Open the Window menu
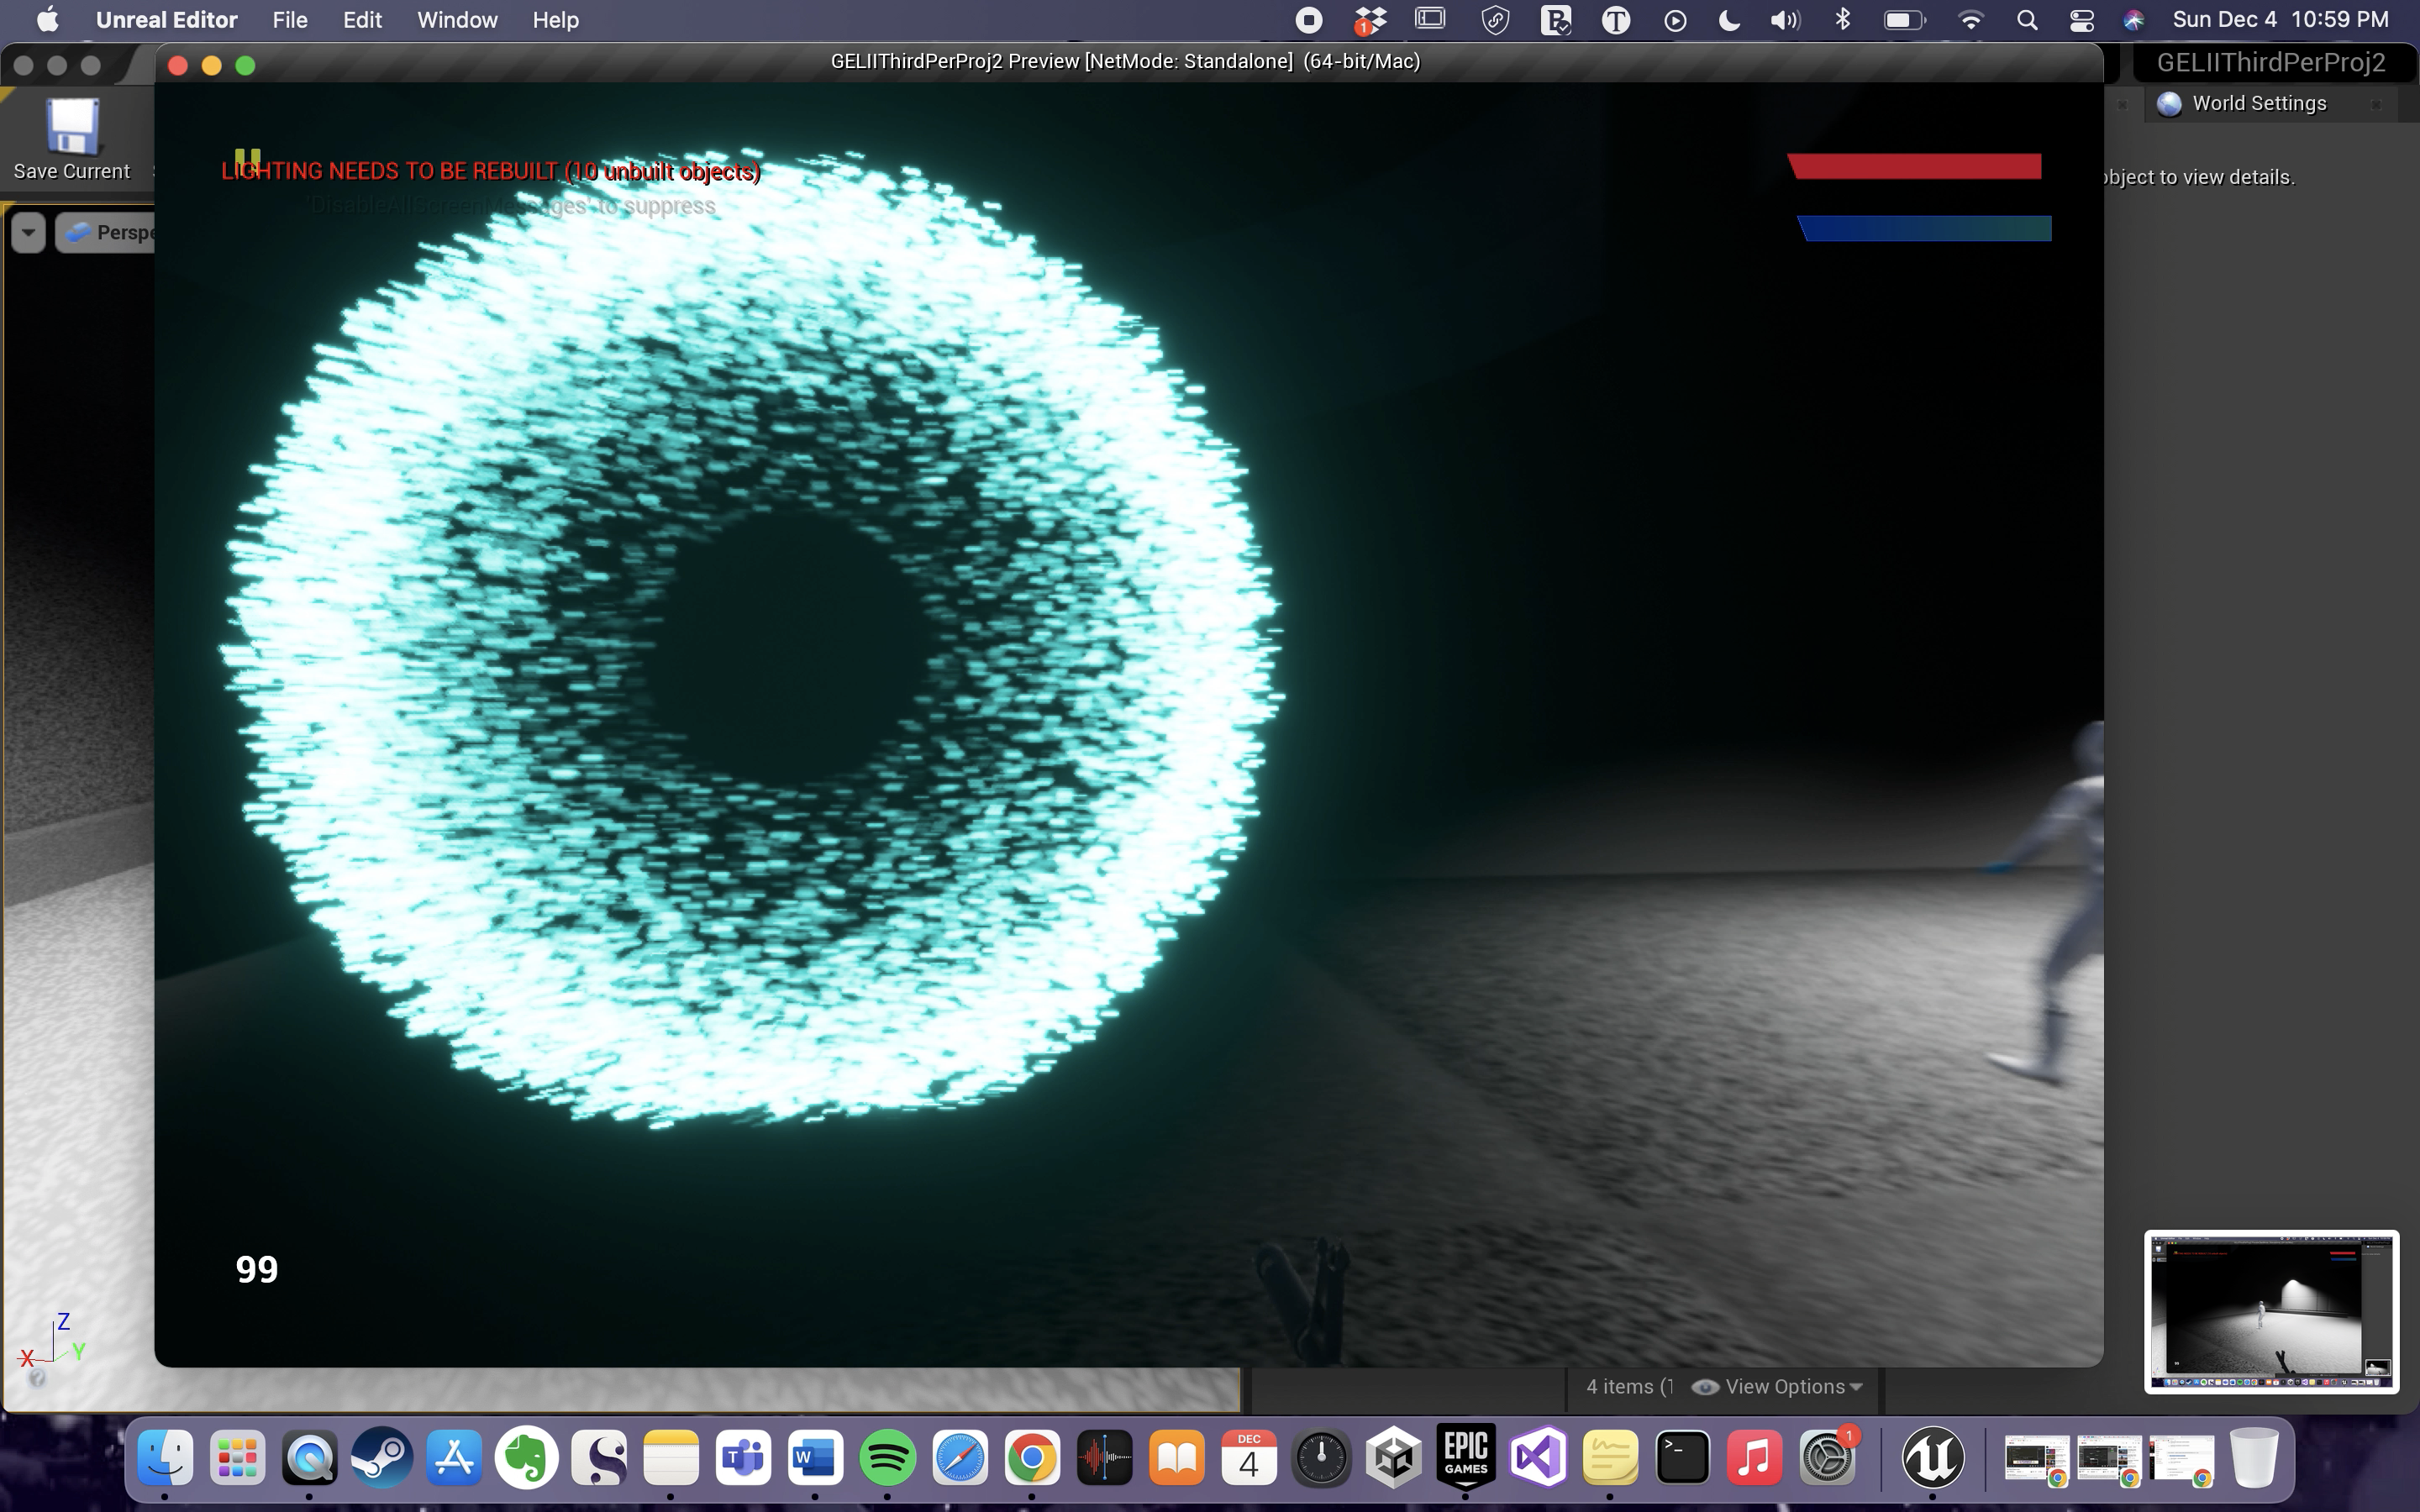Image resolution: width=2420 pixels, height=1512 pixels. [457, 20]
